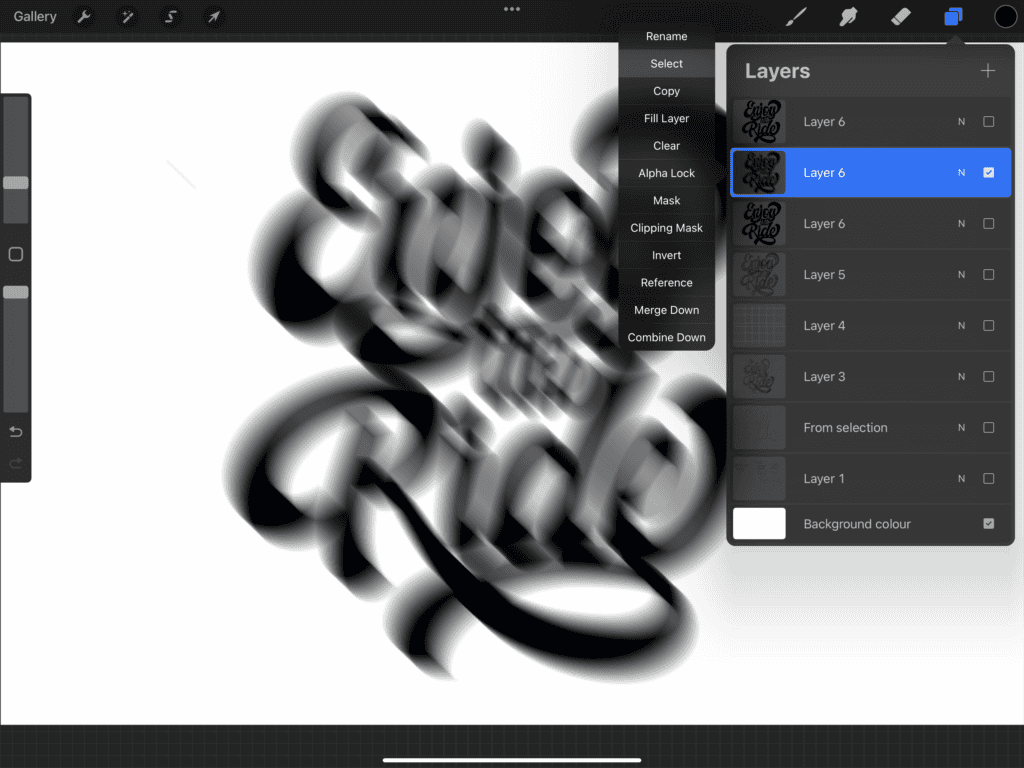Tap the Layer 4 thumbnail
The height and width of the screenshot is (768, 1024).
click(759, 325)
